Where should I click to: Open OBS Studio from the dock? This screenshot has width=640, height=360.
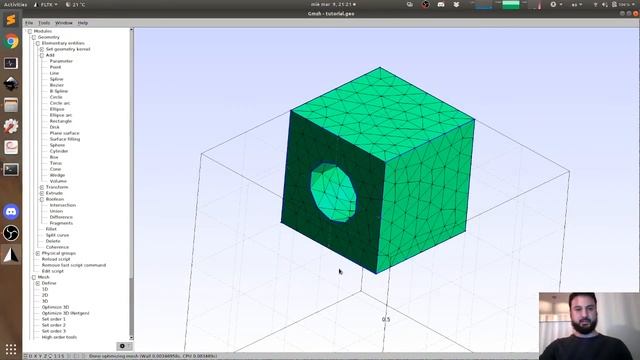11,233
